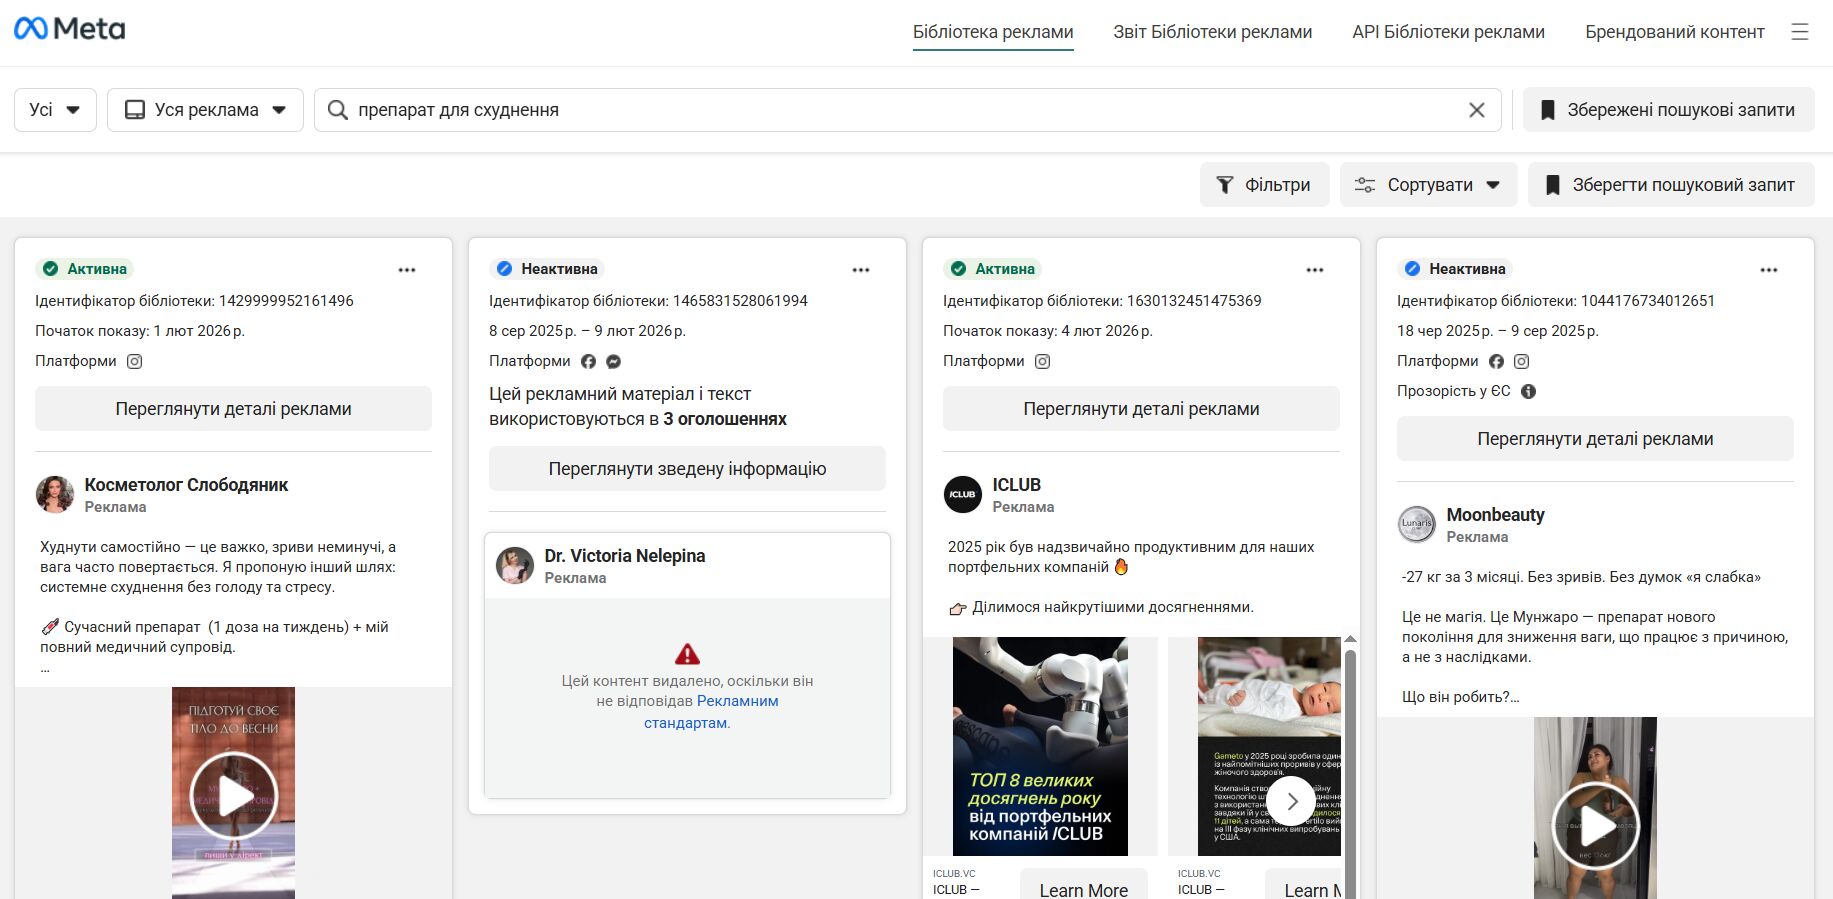Open the Сортувати dropdown

1428,185
